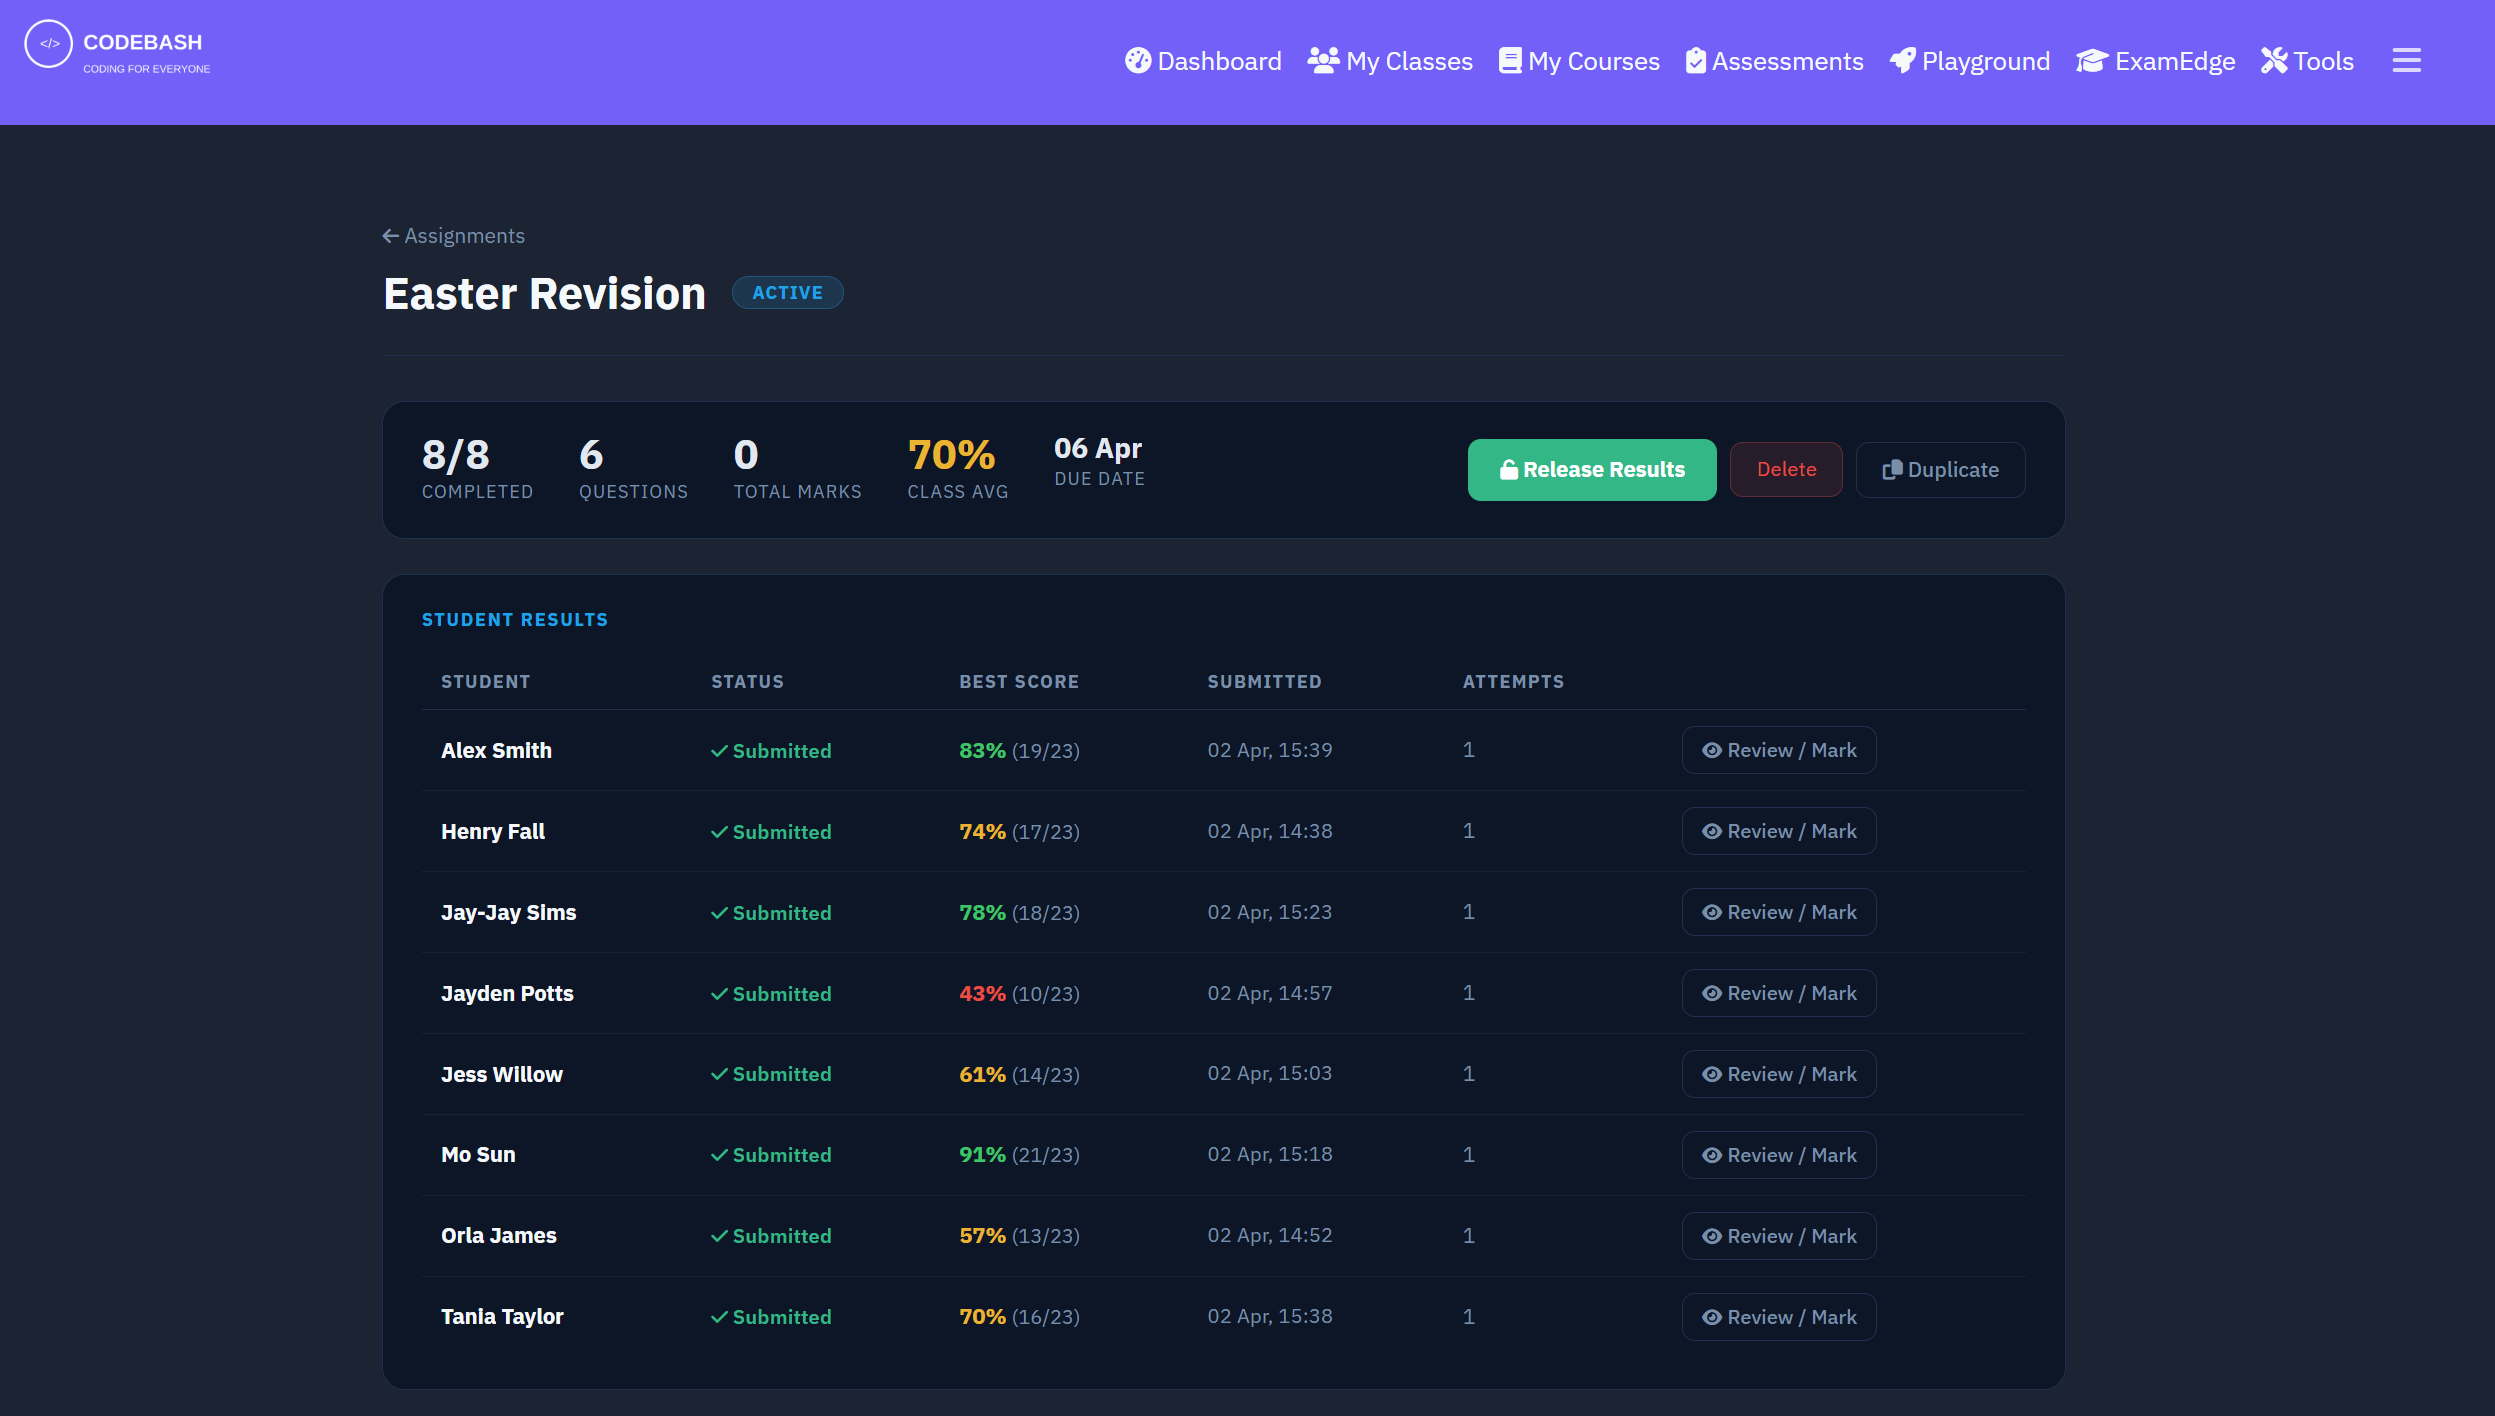
Task: Open the hamburger menu icon
Action: coord(2406,61)
